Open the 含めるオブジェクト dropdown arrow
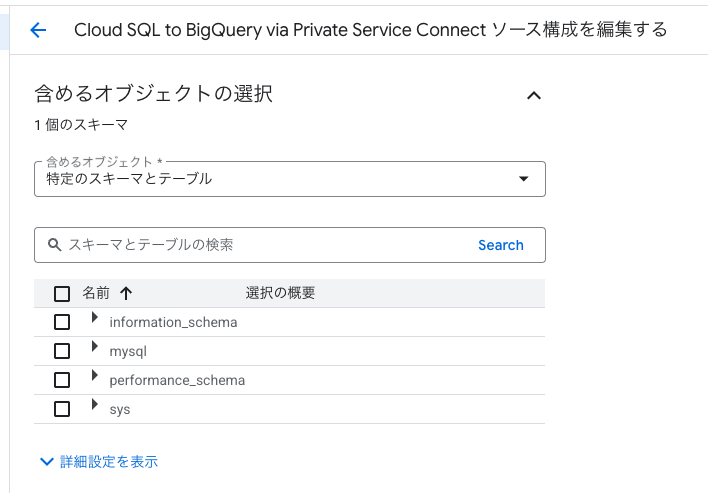 point(523,179)
